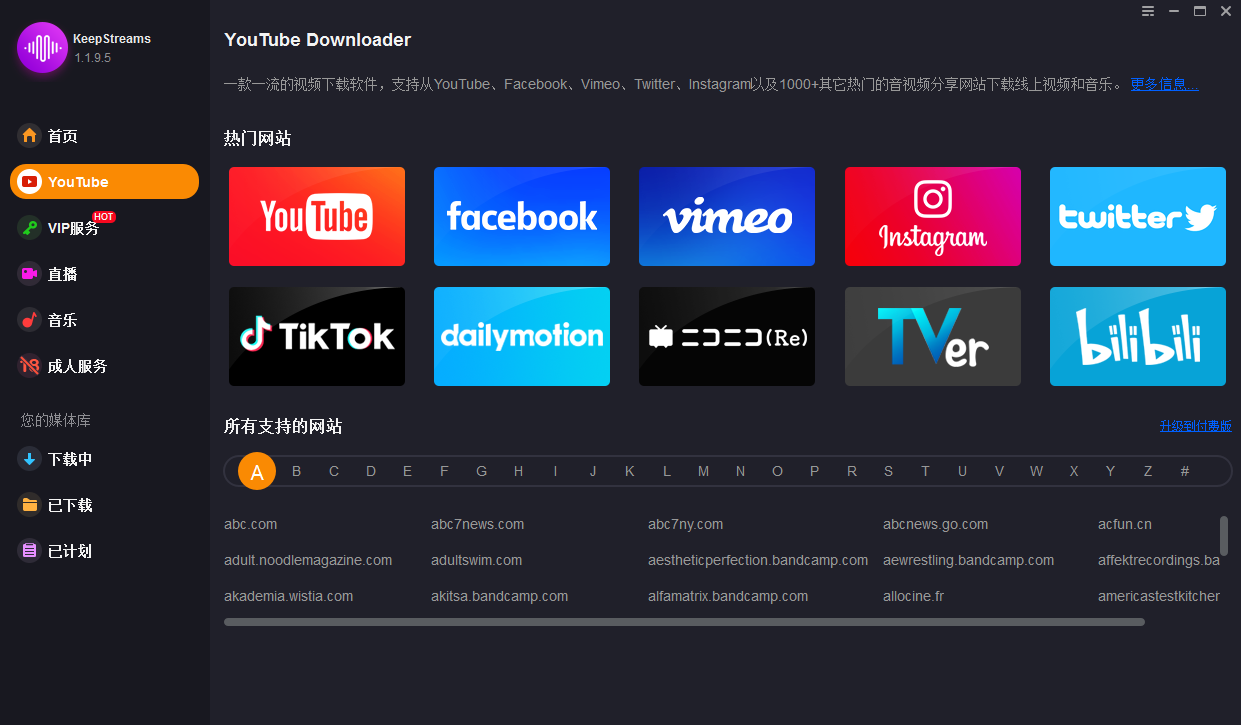Click the KeepStreams purple logo icon

point(42,47)
